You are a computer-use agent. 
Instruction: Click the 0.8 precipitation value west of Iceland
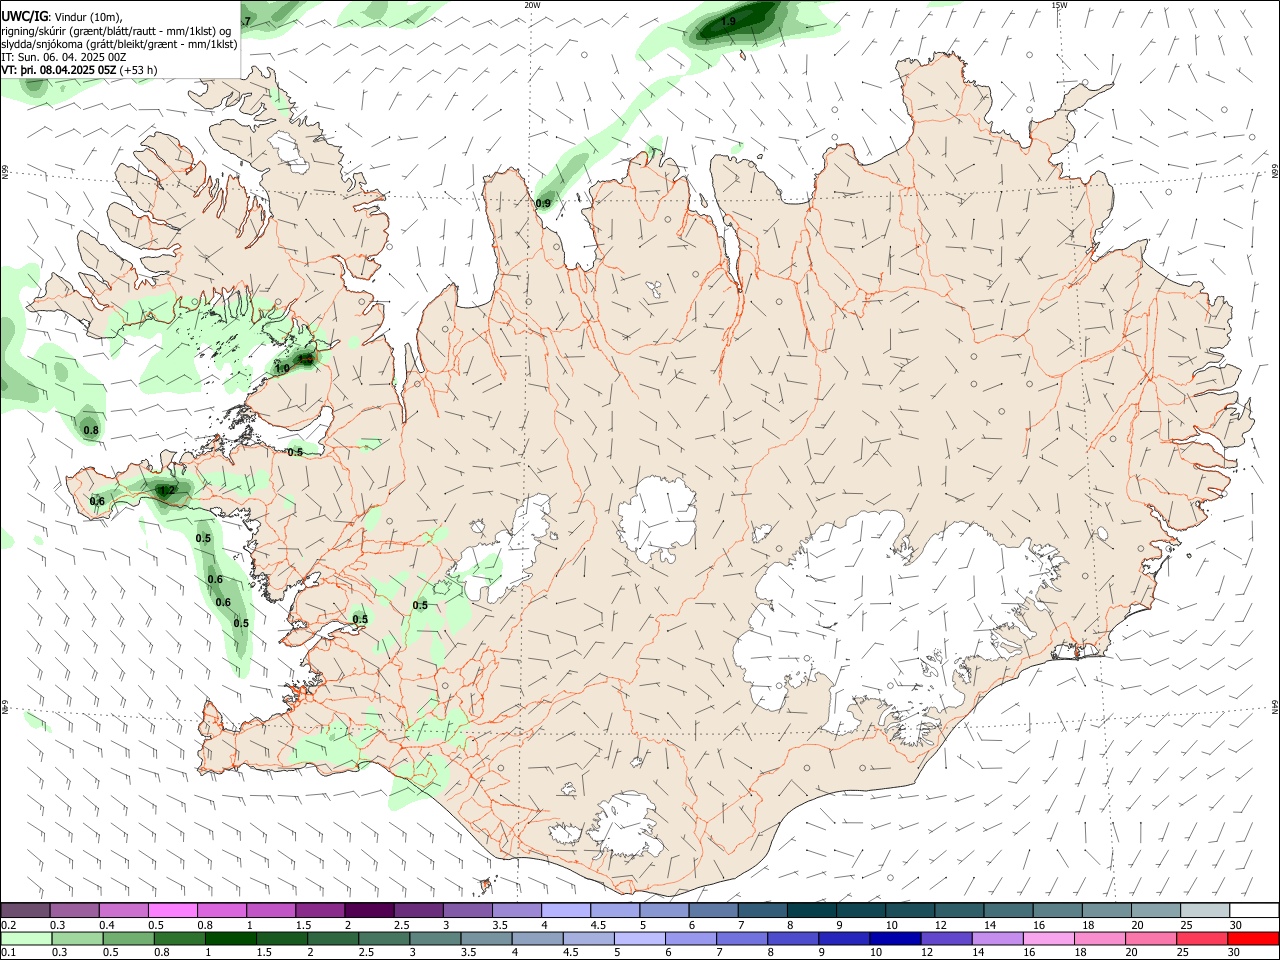pos(91,430)
